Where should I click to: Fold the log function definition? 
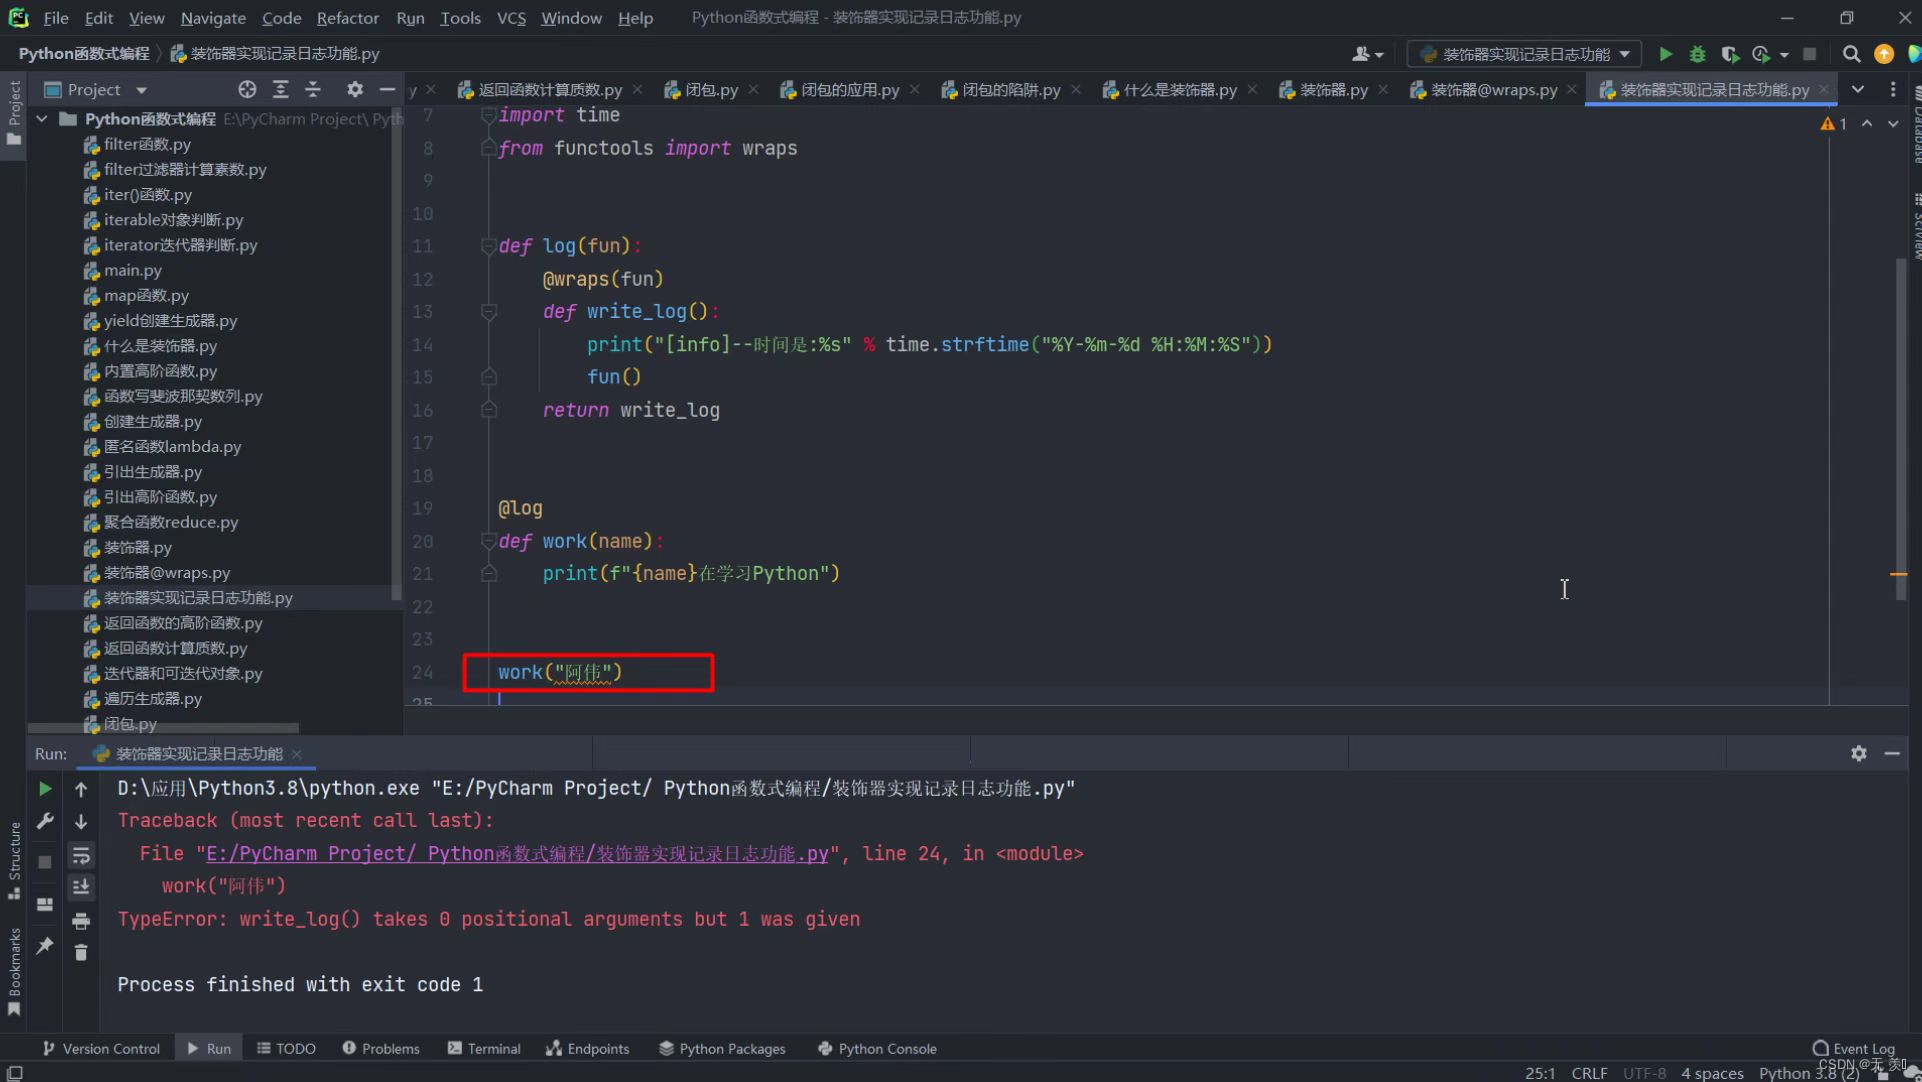coord(488,245)
